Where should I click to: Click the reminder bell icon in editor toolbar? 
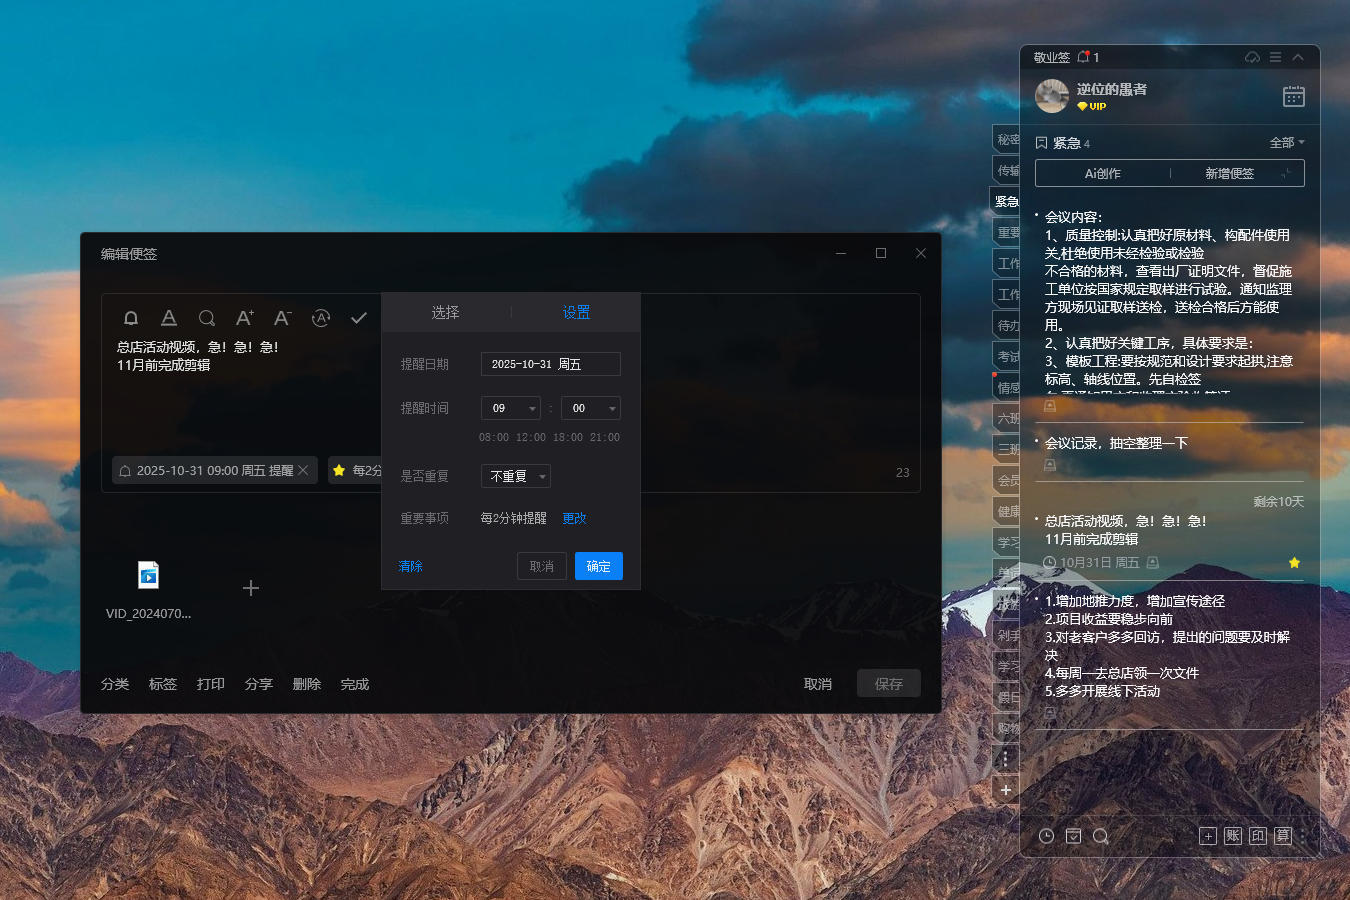131,318
